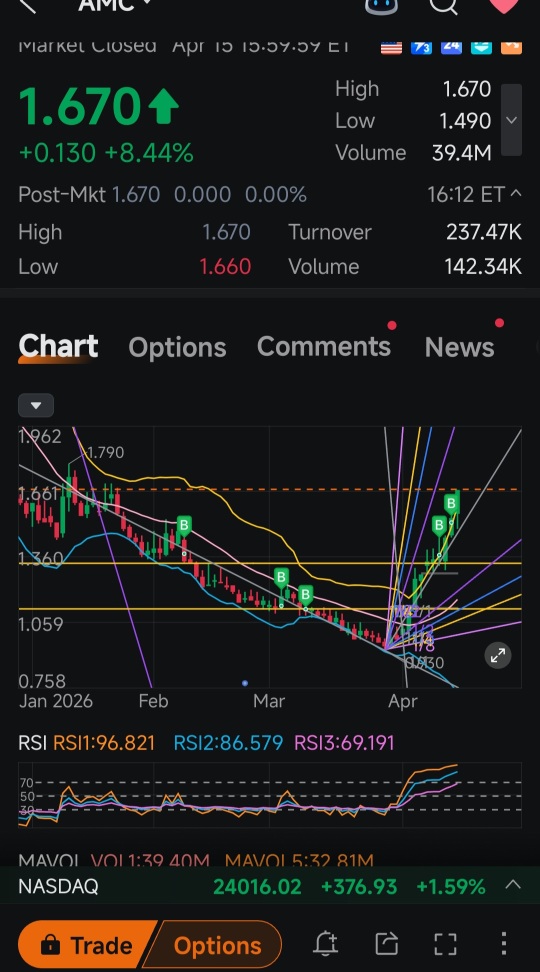Add a price alert bell icon
The image size is (540, 972).
pyautogui.click(x=325, y=944)
